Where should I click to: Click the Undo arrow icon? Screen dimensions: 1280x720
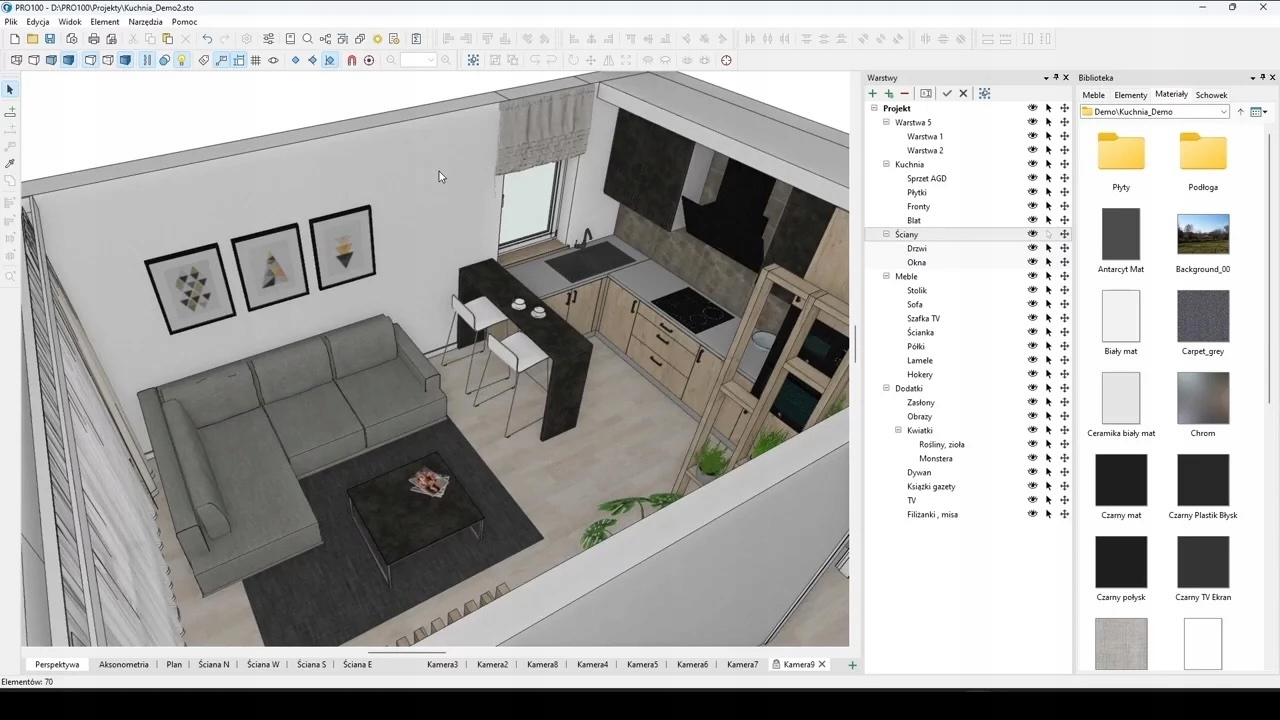(207, 39)
